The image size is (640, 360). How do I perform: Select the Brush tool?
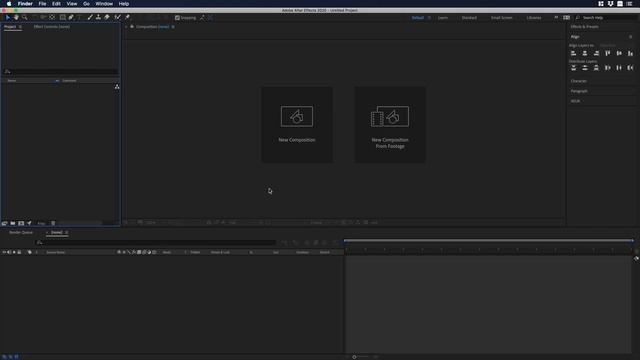tap(90, 18)
